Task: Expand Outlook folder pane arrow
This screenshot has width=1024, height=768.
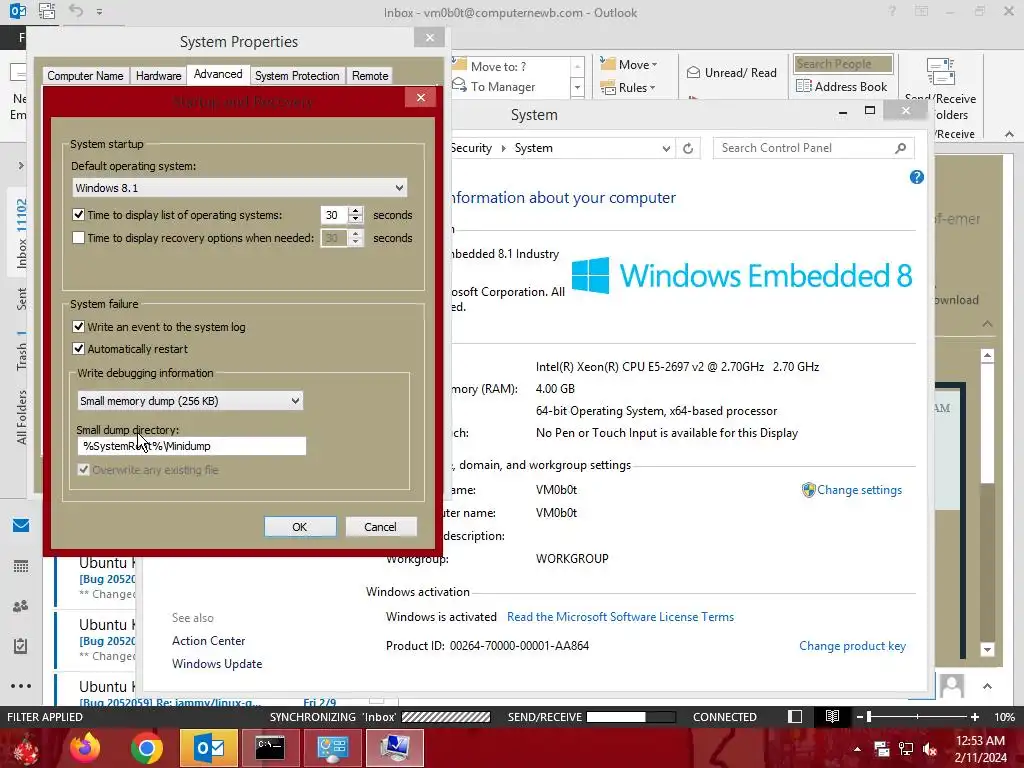Action: click(x=21, y=165)
